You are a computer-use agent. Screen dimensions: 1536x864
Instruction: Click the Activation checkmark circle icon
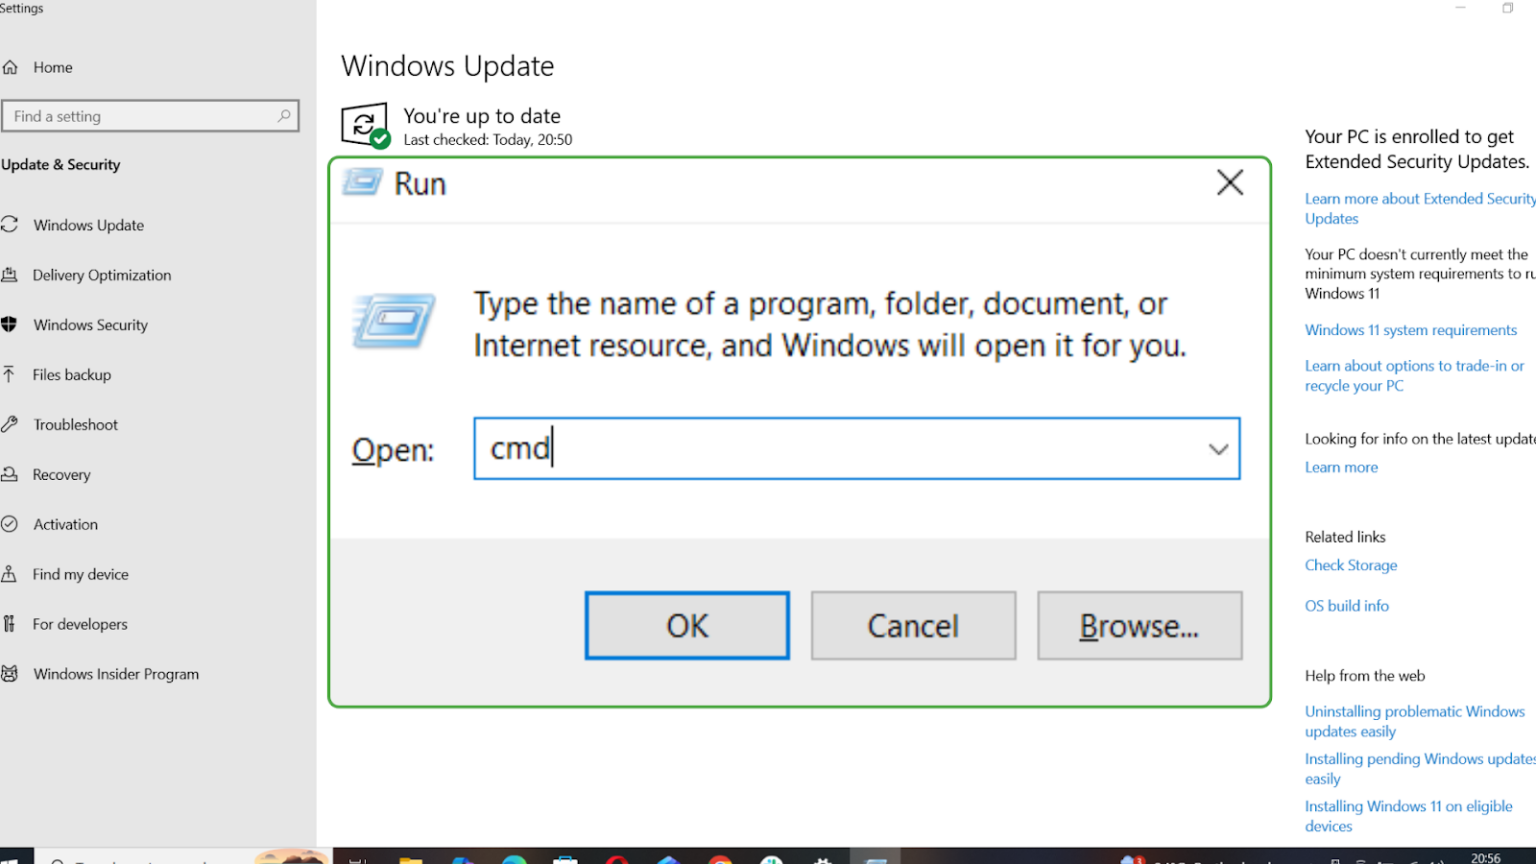9,524
